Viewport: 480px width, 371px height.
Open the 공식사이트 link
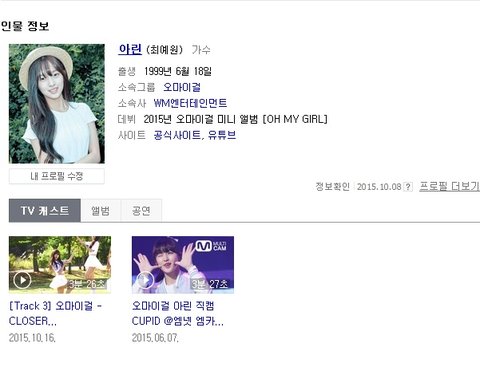pos(177,135)
